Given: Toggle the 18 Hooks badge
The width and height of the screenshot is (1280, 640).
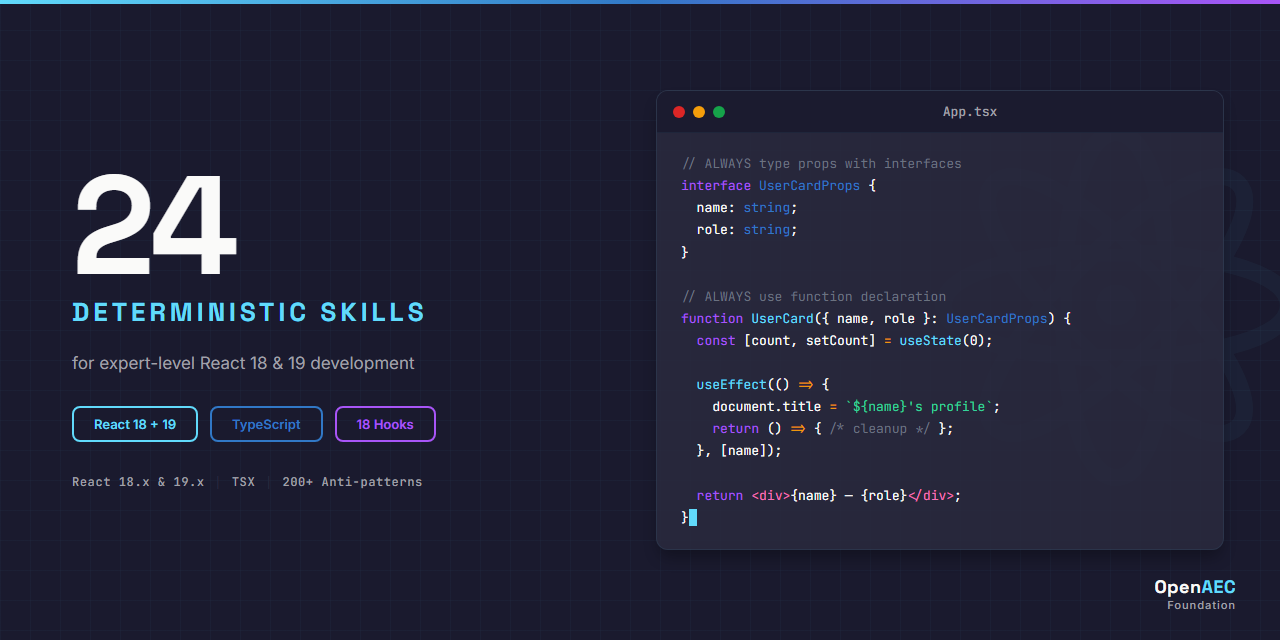Looking at the screenshot, I should (385, 424).
